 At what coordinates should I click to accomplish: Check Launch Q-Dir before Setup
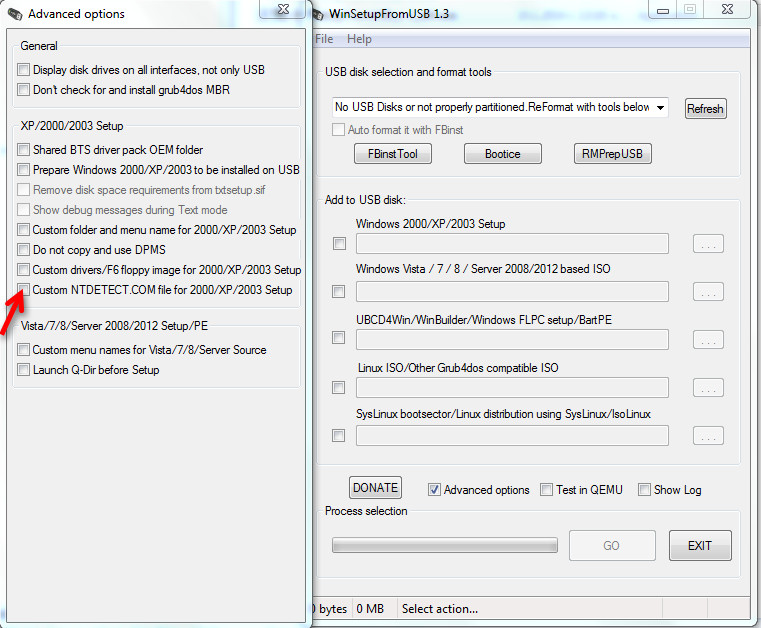click(23, 370)
